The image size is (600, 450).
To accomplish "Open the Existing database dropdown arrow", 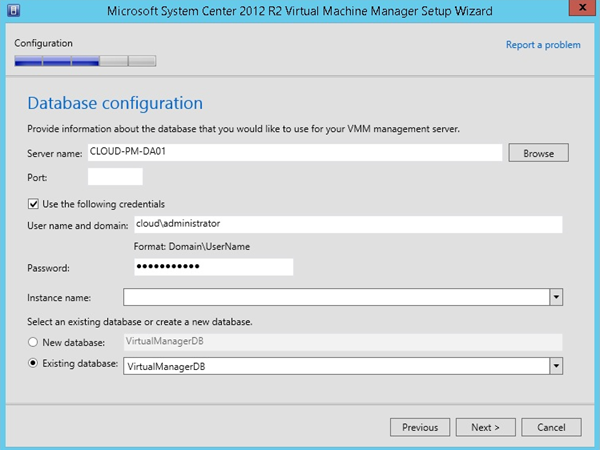I will click(556, 366).
